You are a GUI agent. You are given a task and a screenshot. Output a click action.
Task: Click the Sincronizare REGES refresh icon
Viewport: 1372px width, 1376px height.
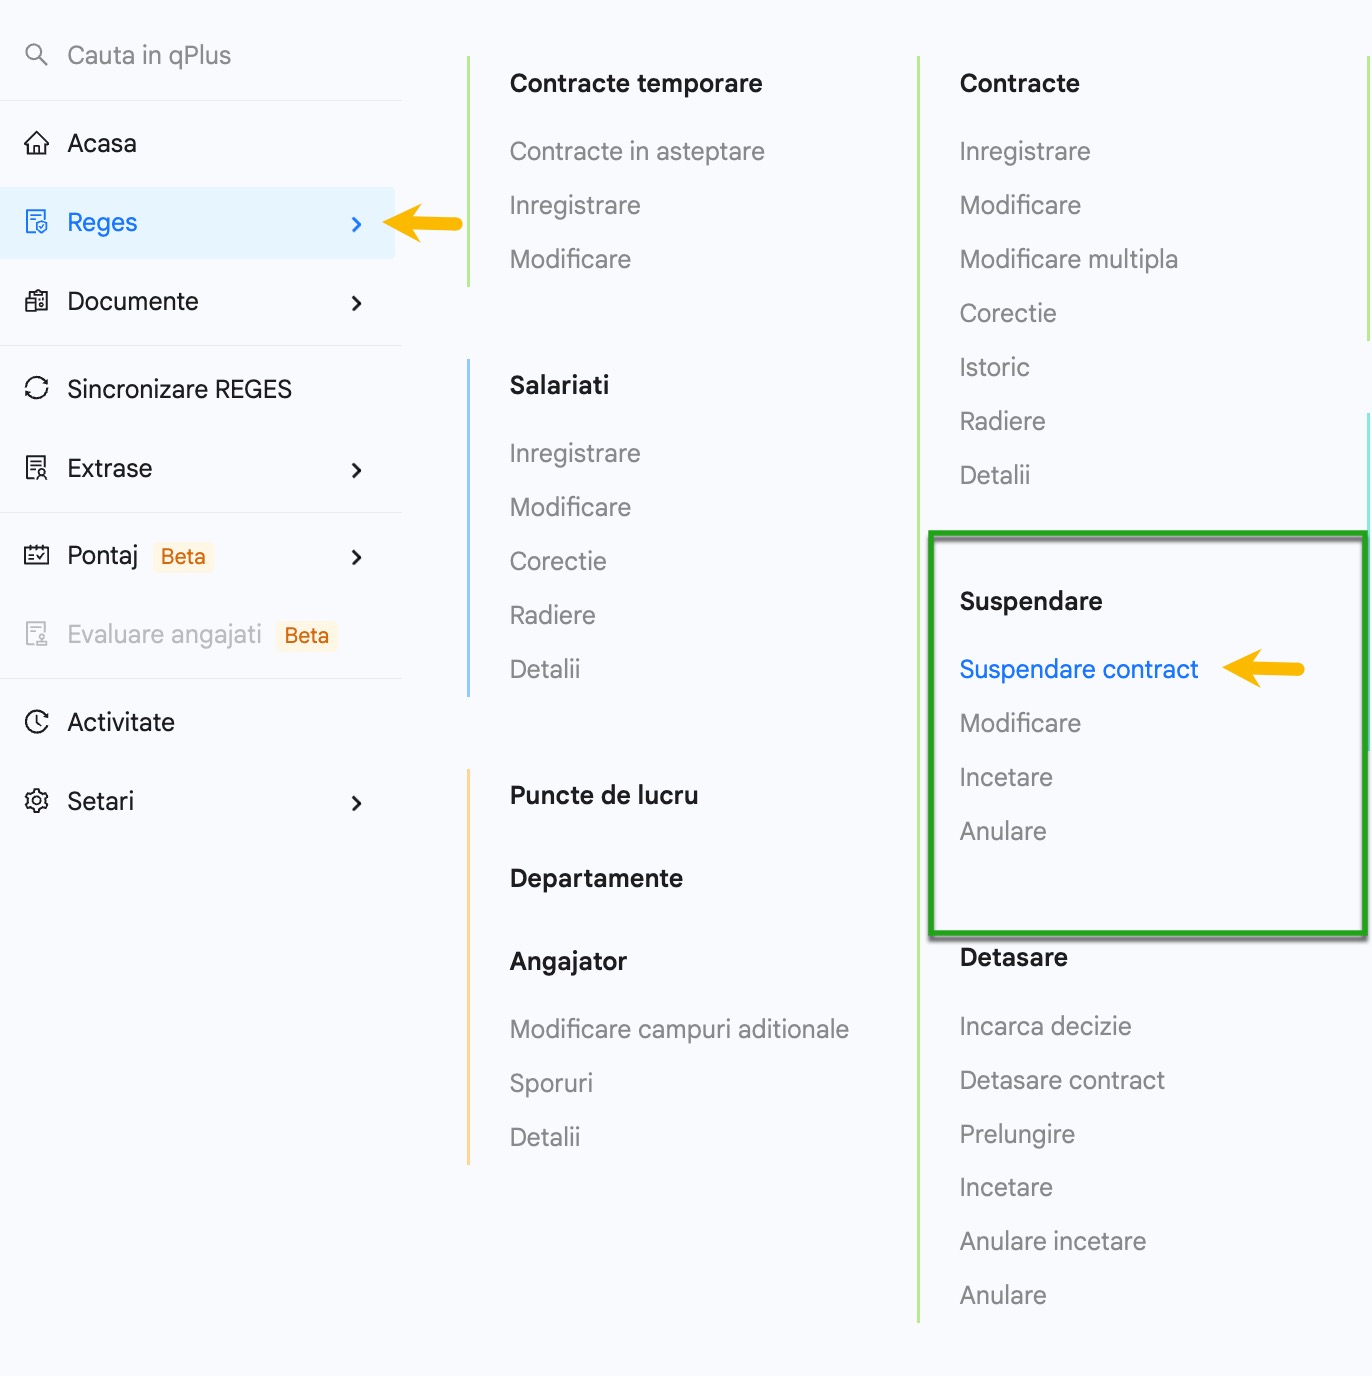pos(37,388)
